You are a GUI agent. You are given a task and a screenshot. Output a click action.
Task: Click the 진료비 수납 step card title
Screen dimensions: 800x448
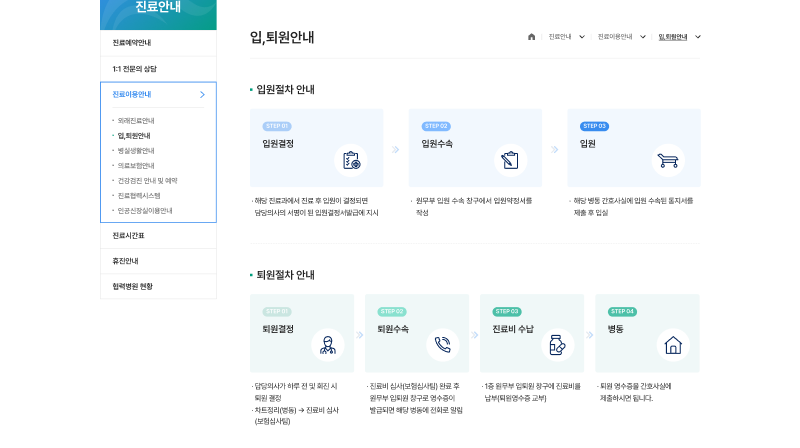pos(513,329)
